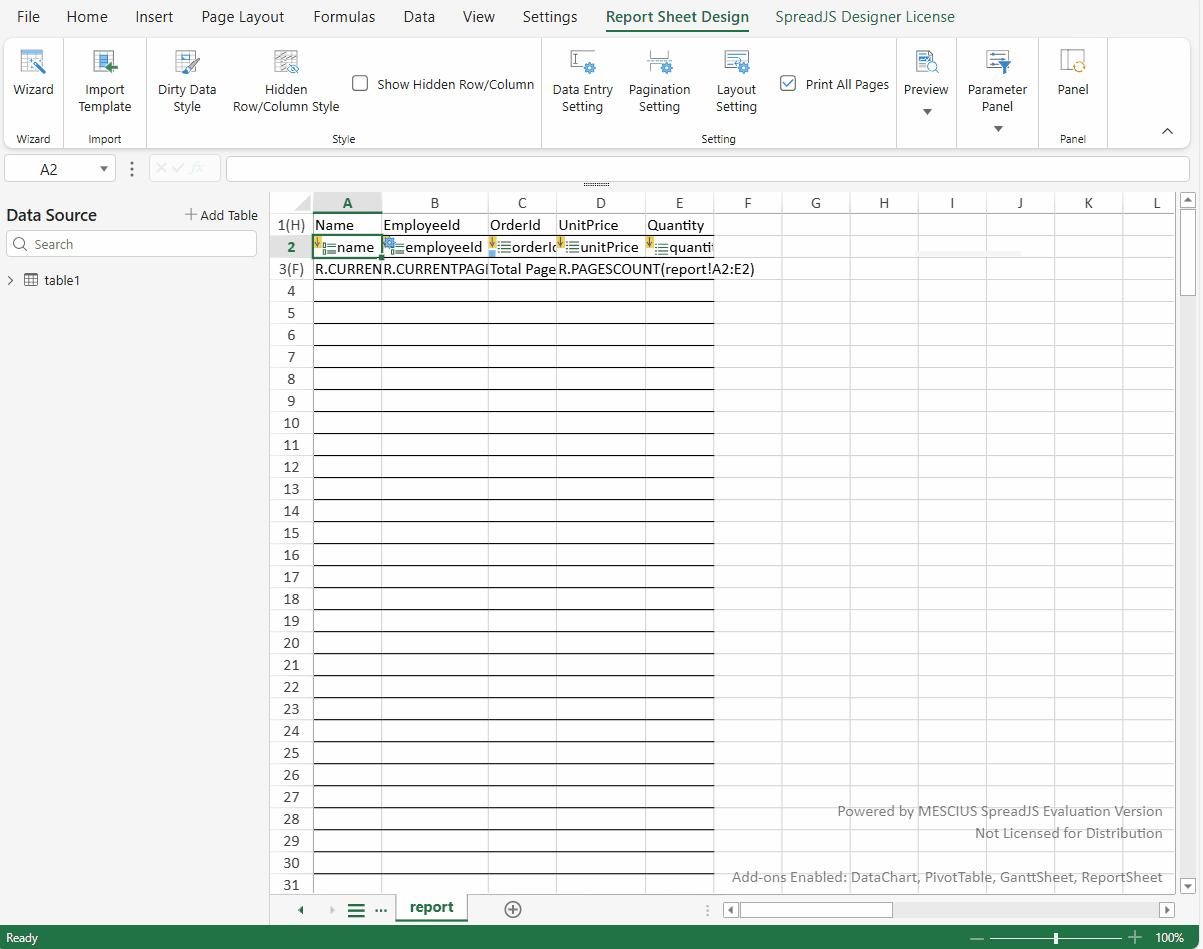Enable Show Hidden Row/Column checkbox
1203x949 pixels.
361,84
